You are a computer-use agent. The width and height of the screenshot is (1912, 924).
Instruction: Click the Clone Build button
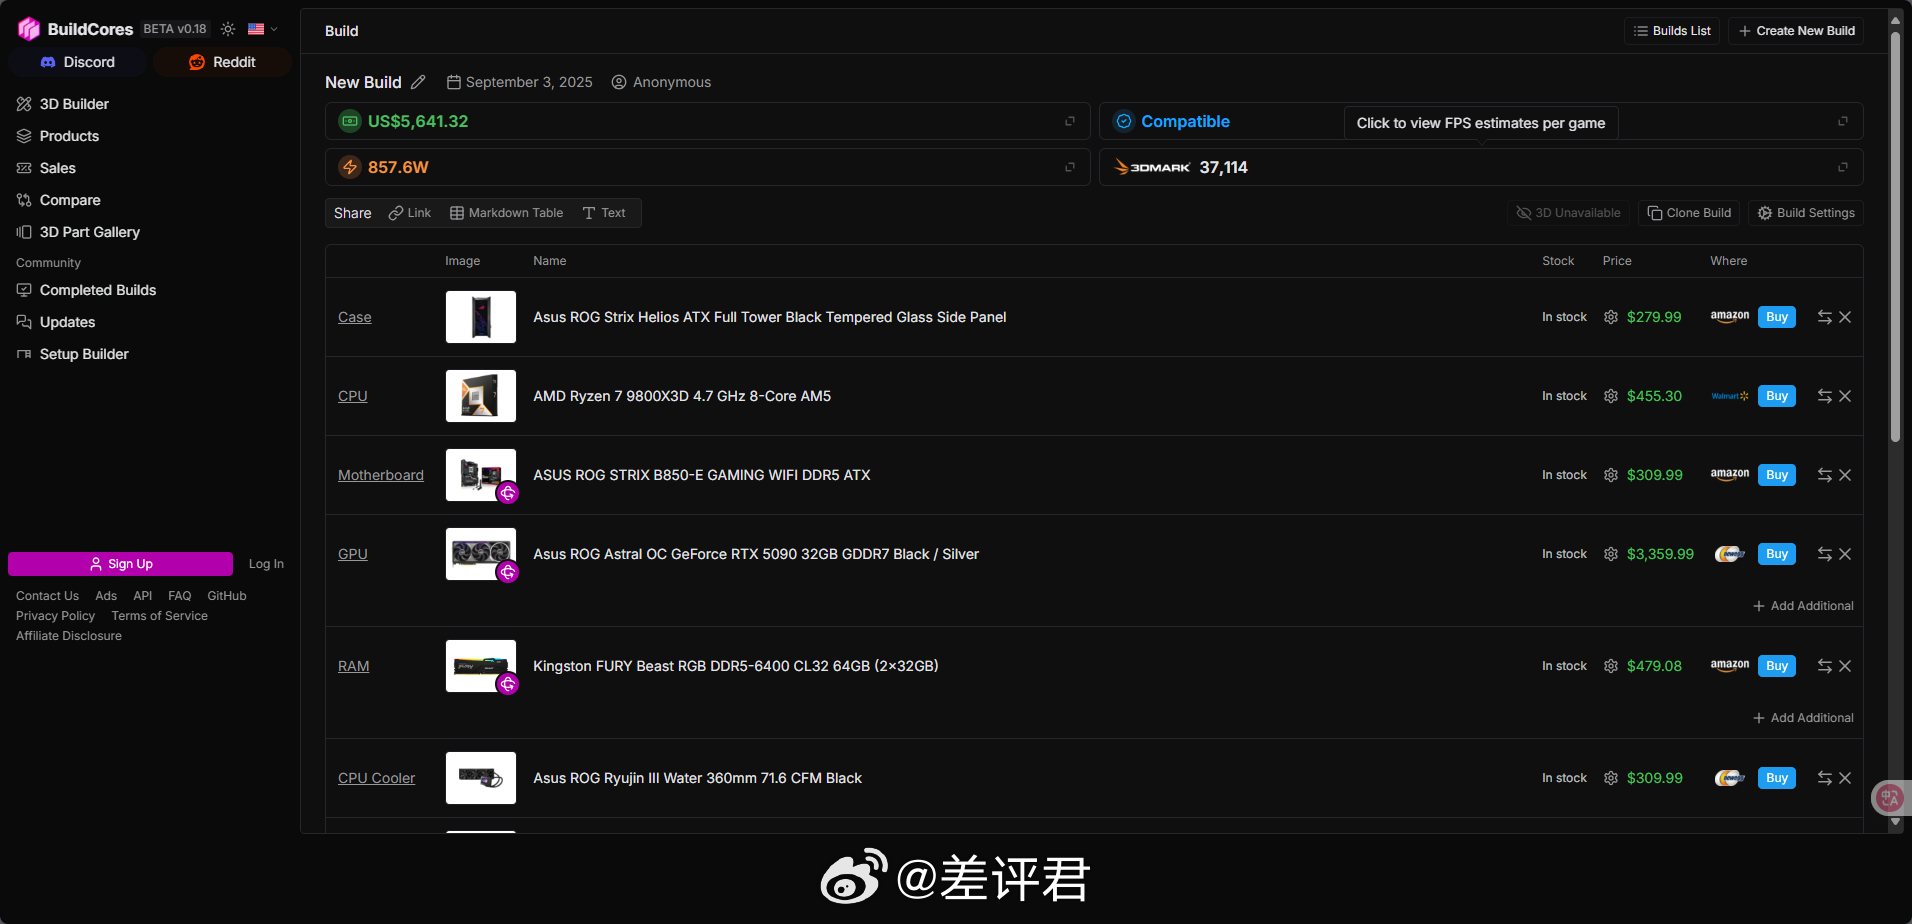click(x=1689, y=213)
